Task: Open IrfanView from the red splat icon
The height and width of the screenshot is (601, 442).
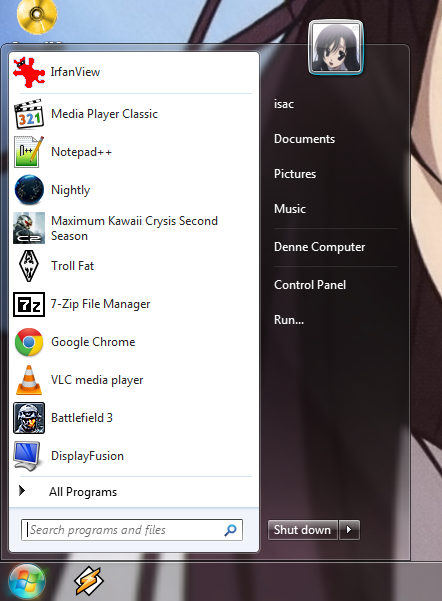Action: coord(29,72)
